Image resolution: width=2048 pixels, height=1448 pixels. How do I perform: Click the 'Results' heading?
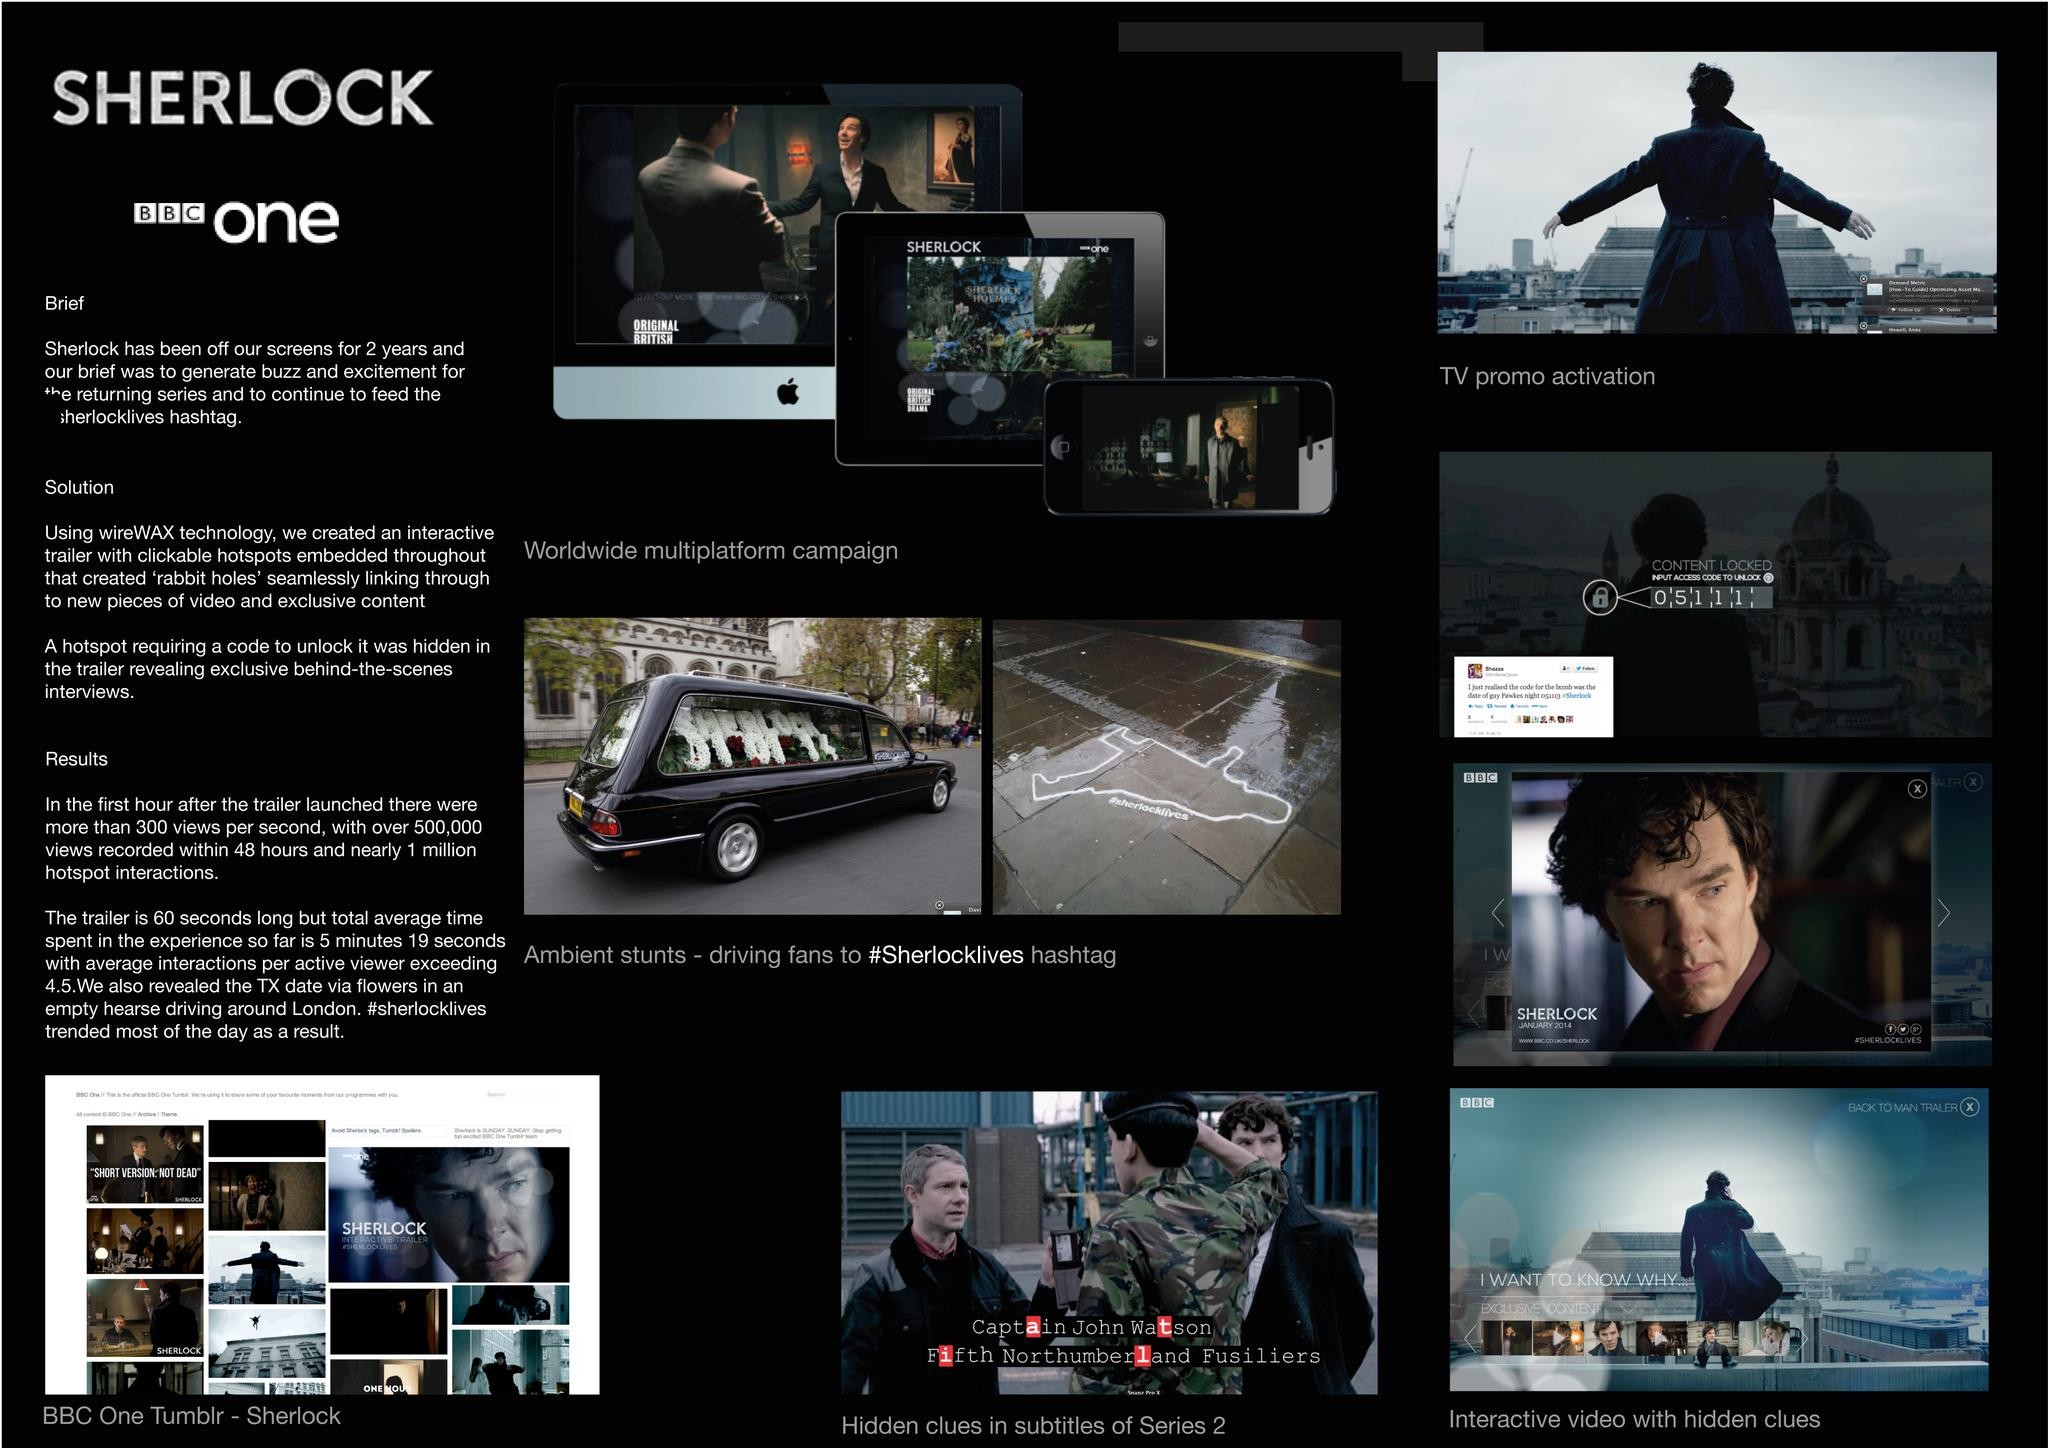pos(76,759)
